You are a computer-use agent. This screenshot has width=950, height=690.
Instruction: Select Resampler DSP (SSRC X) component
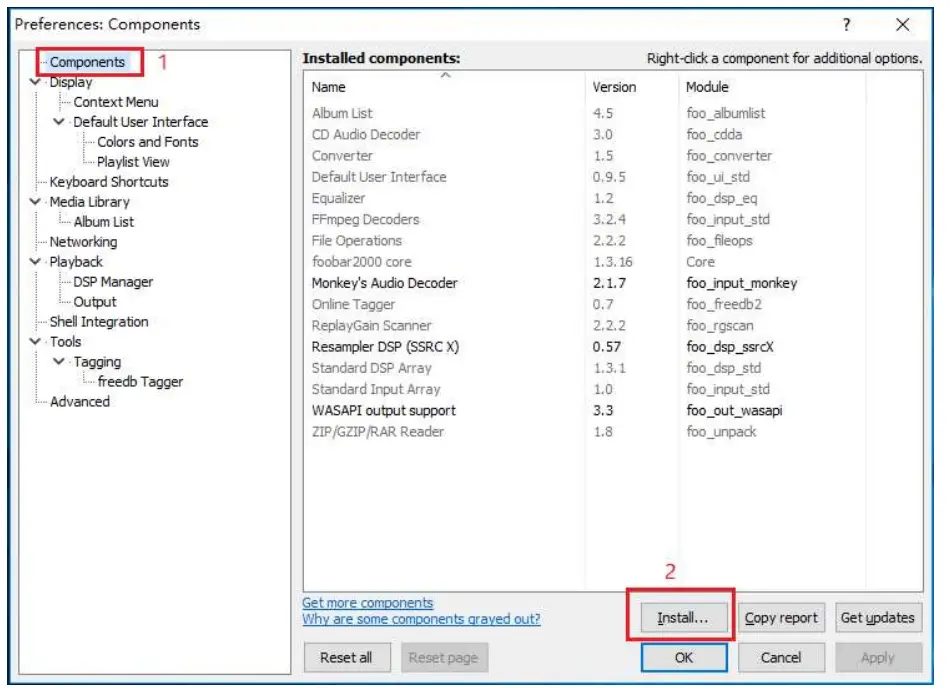pyautogui.click(x=613, y=347)
